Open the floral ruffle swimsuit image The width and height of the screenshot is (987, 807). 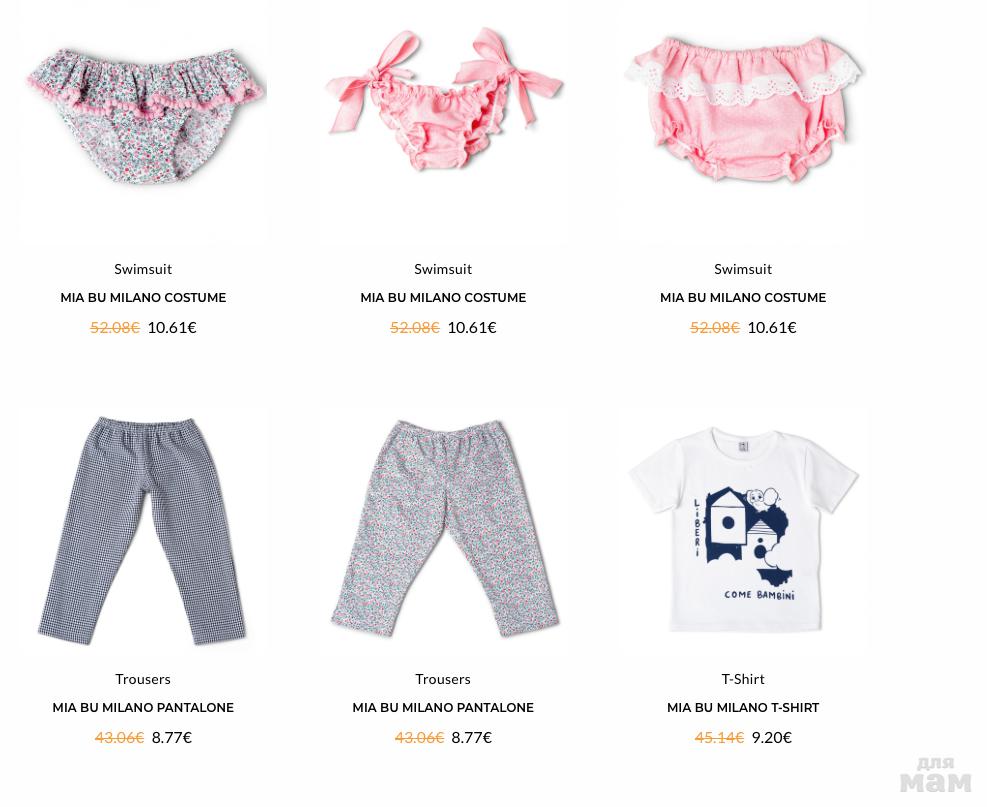[146, 116]
